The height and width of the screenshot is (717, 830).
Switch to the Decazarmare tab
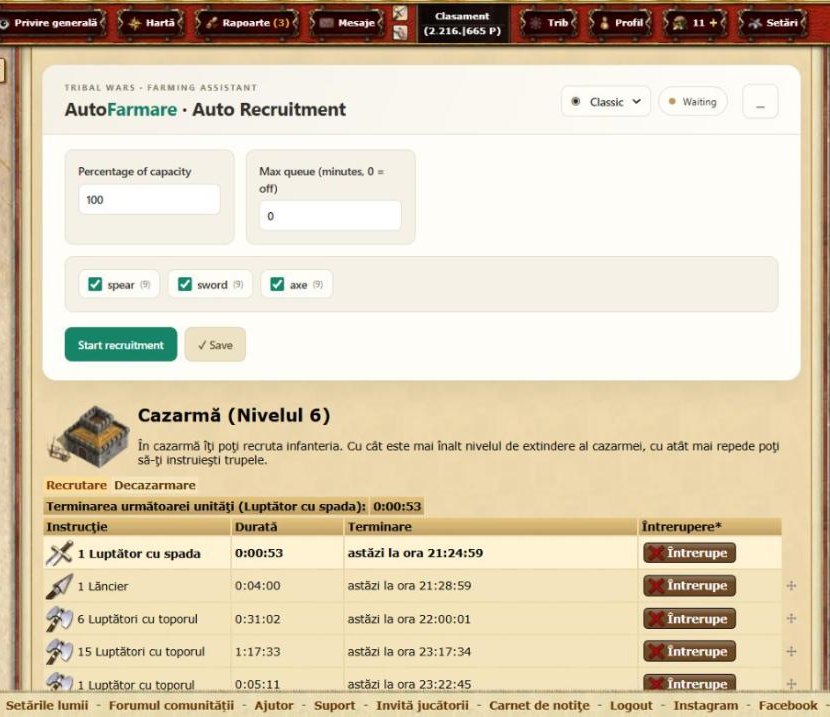pos(155,485)
